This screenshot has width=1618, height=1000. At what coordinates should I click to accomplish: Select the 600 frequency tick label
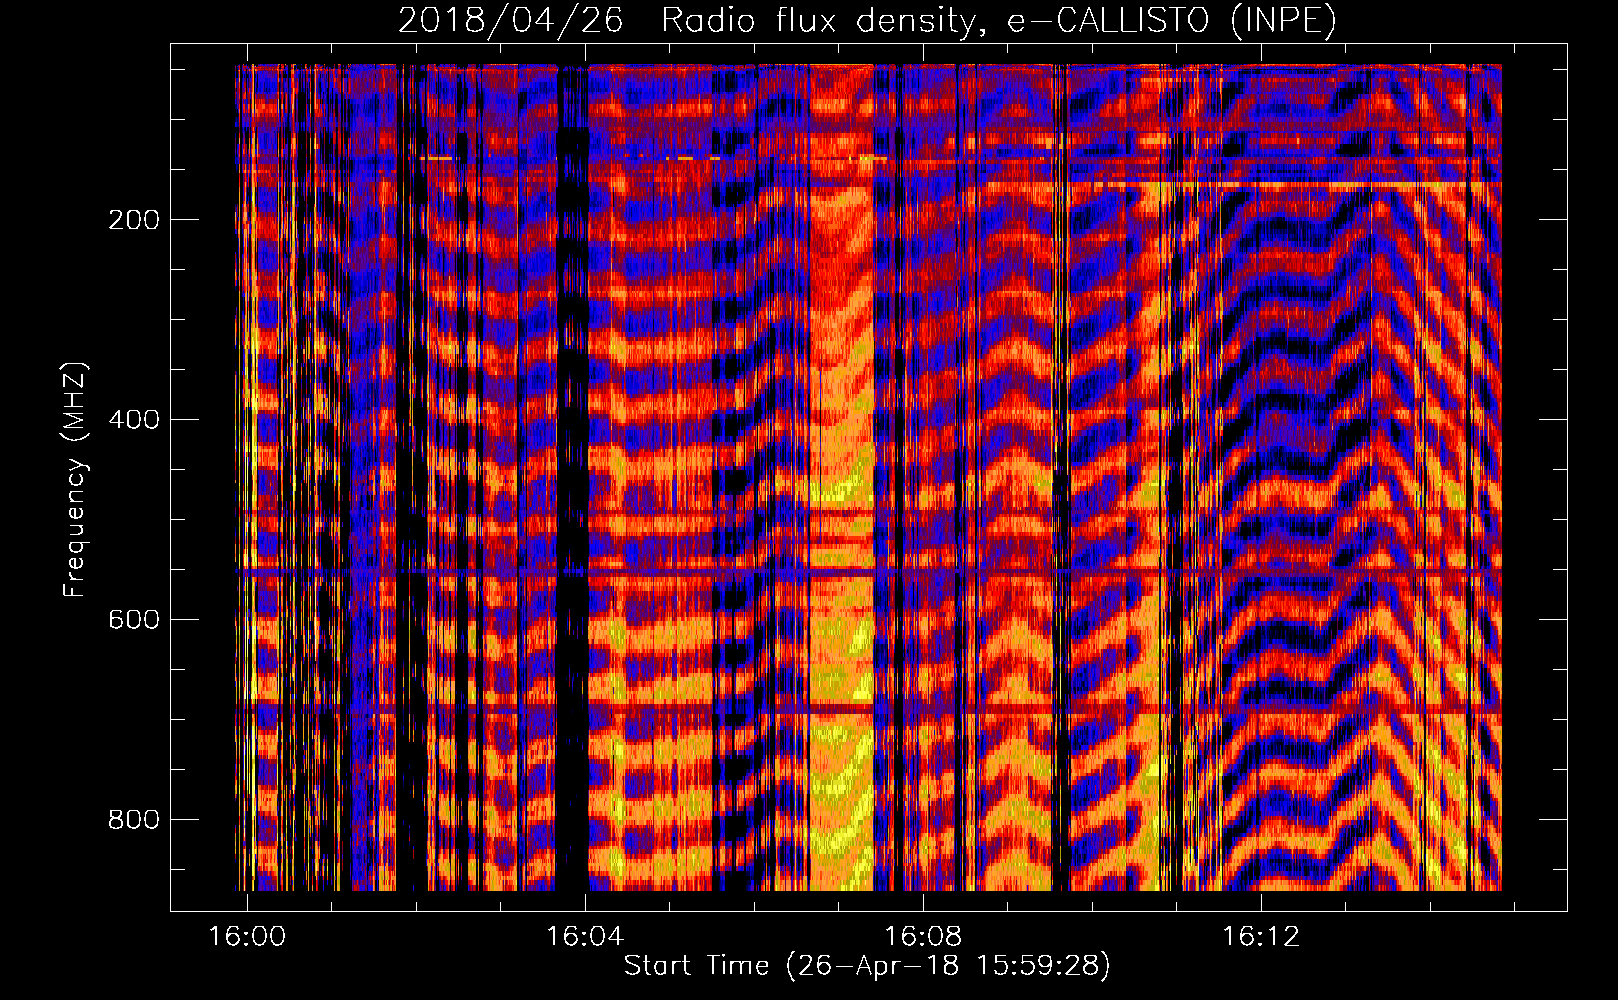134,620
